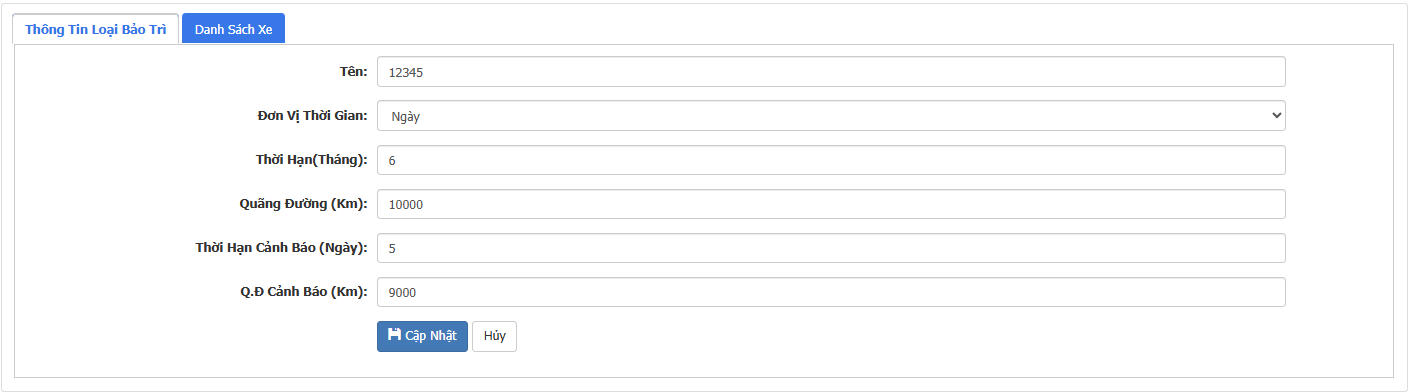Click the Thời Hạn(Tháng) input with value 6
1417x392 pixels.
[x=831, y=160]
